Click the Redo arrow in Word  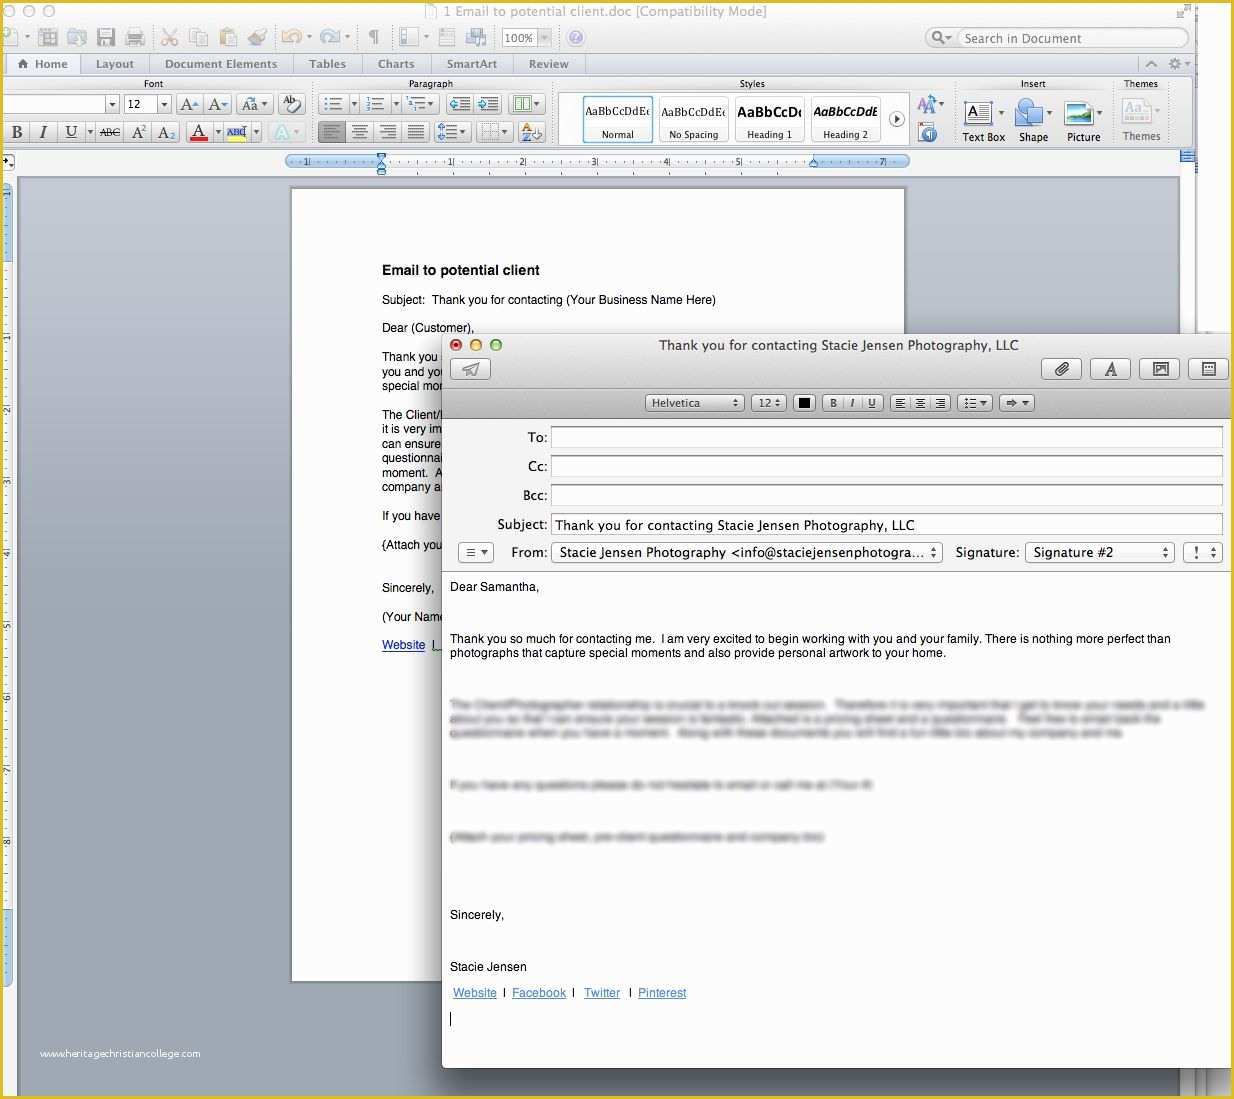click(329, 37)
